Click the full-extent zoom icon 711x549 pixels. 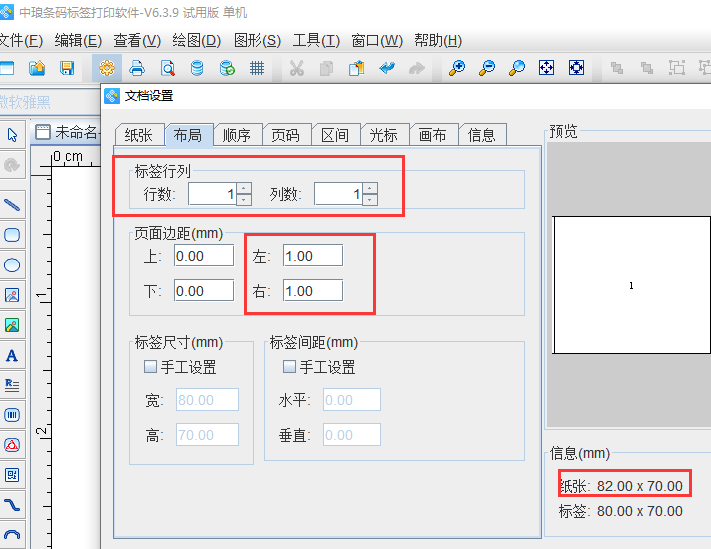coord(576,68)
